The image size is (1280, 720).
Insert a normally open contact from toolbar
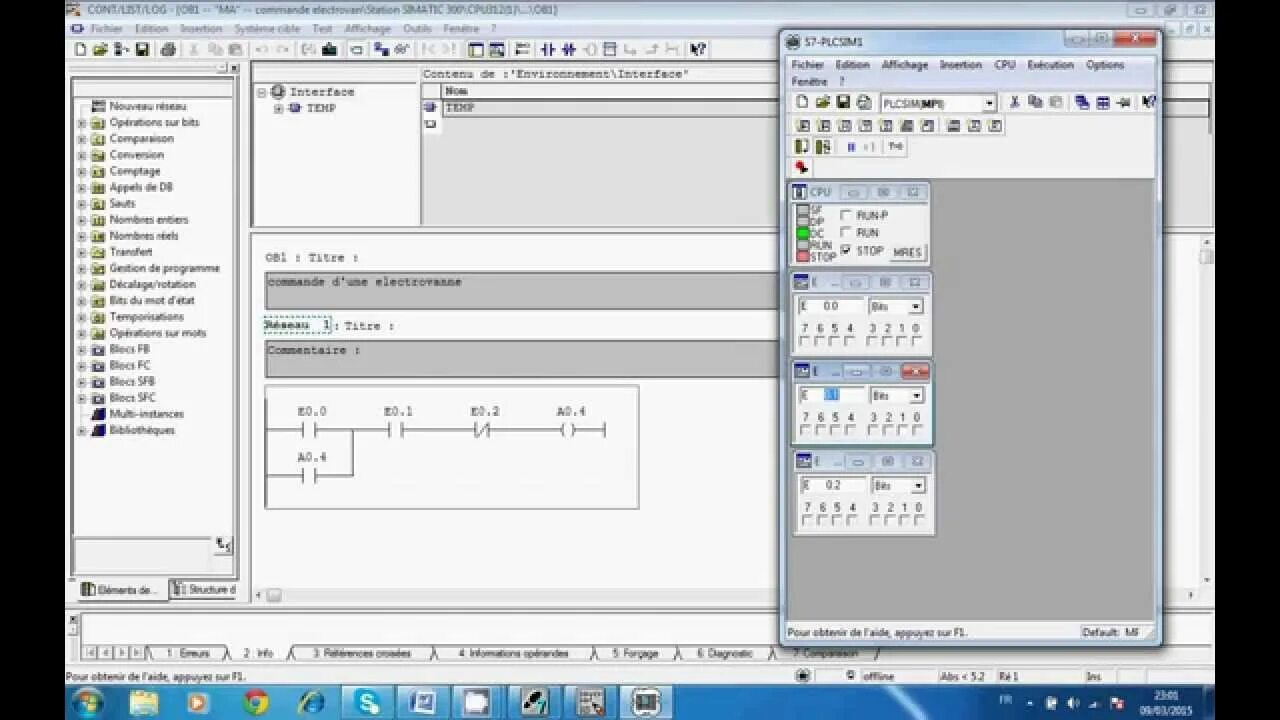(x=548, y=49)
